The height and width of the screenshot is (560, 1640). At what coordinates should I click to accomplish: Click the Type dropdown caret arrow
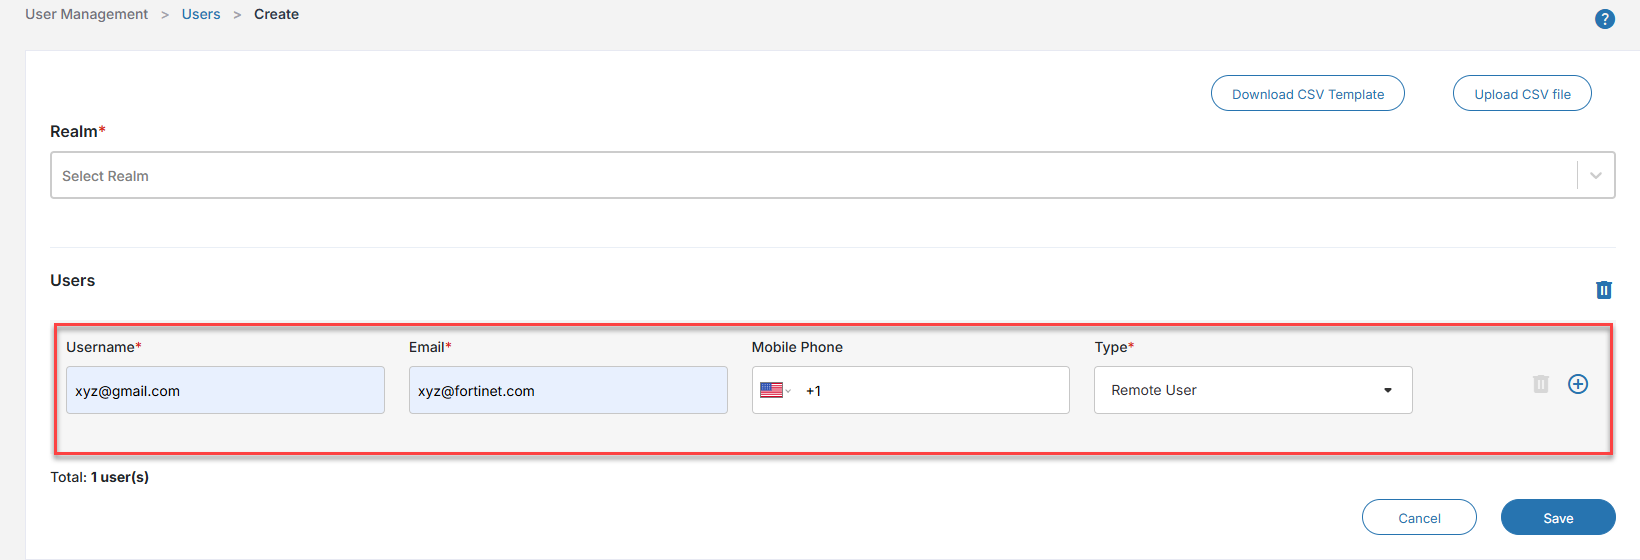(x=1388, y=390)
